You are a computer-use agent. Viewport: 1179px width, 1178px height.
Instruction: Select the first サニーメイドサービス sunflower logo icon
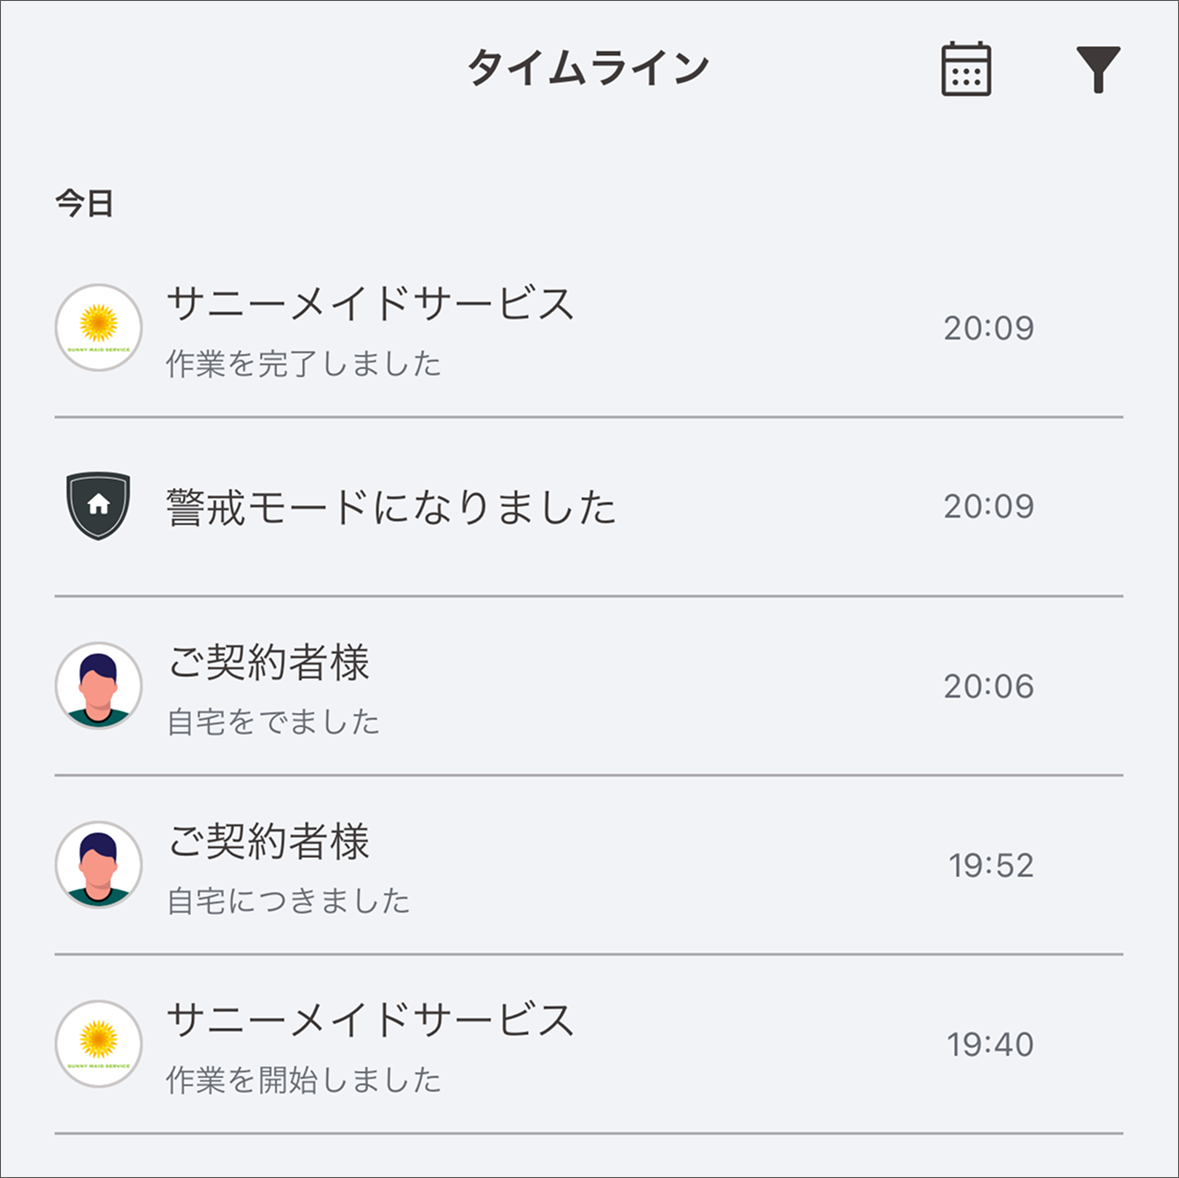coord(99,328)
